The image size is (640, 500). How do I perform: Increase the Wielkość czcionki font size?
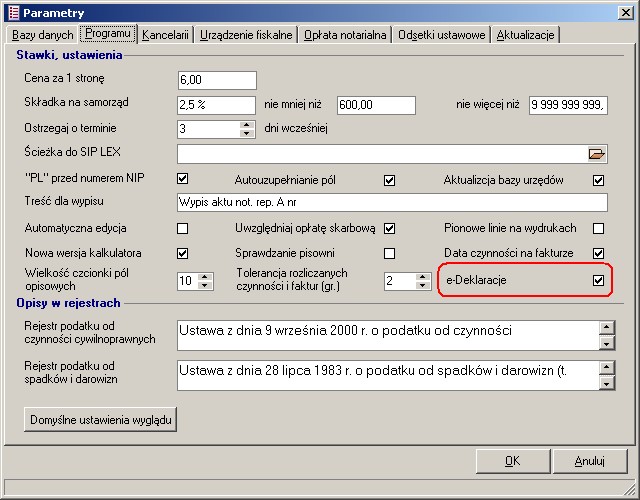[x=206, y=277]
